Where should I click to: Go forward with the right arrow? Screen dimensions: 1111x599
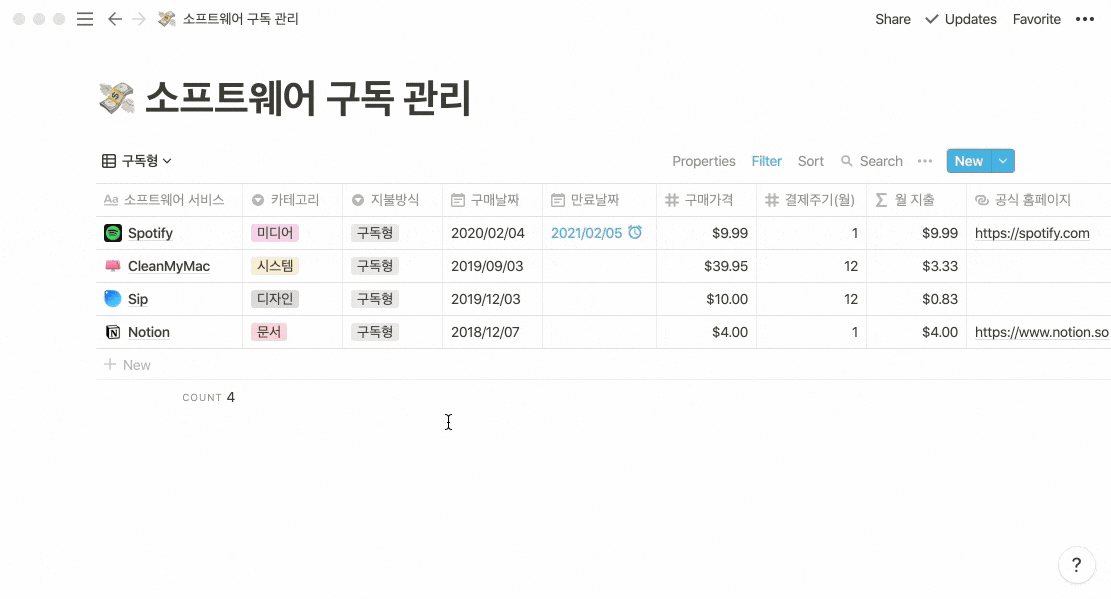coord(139,19)
